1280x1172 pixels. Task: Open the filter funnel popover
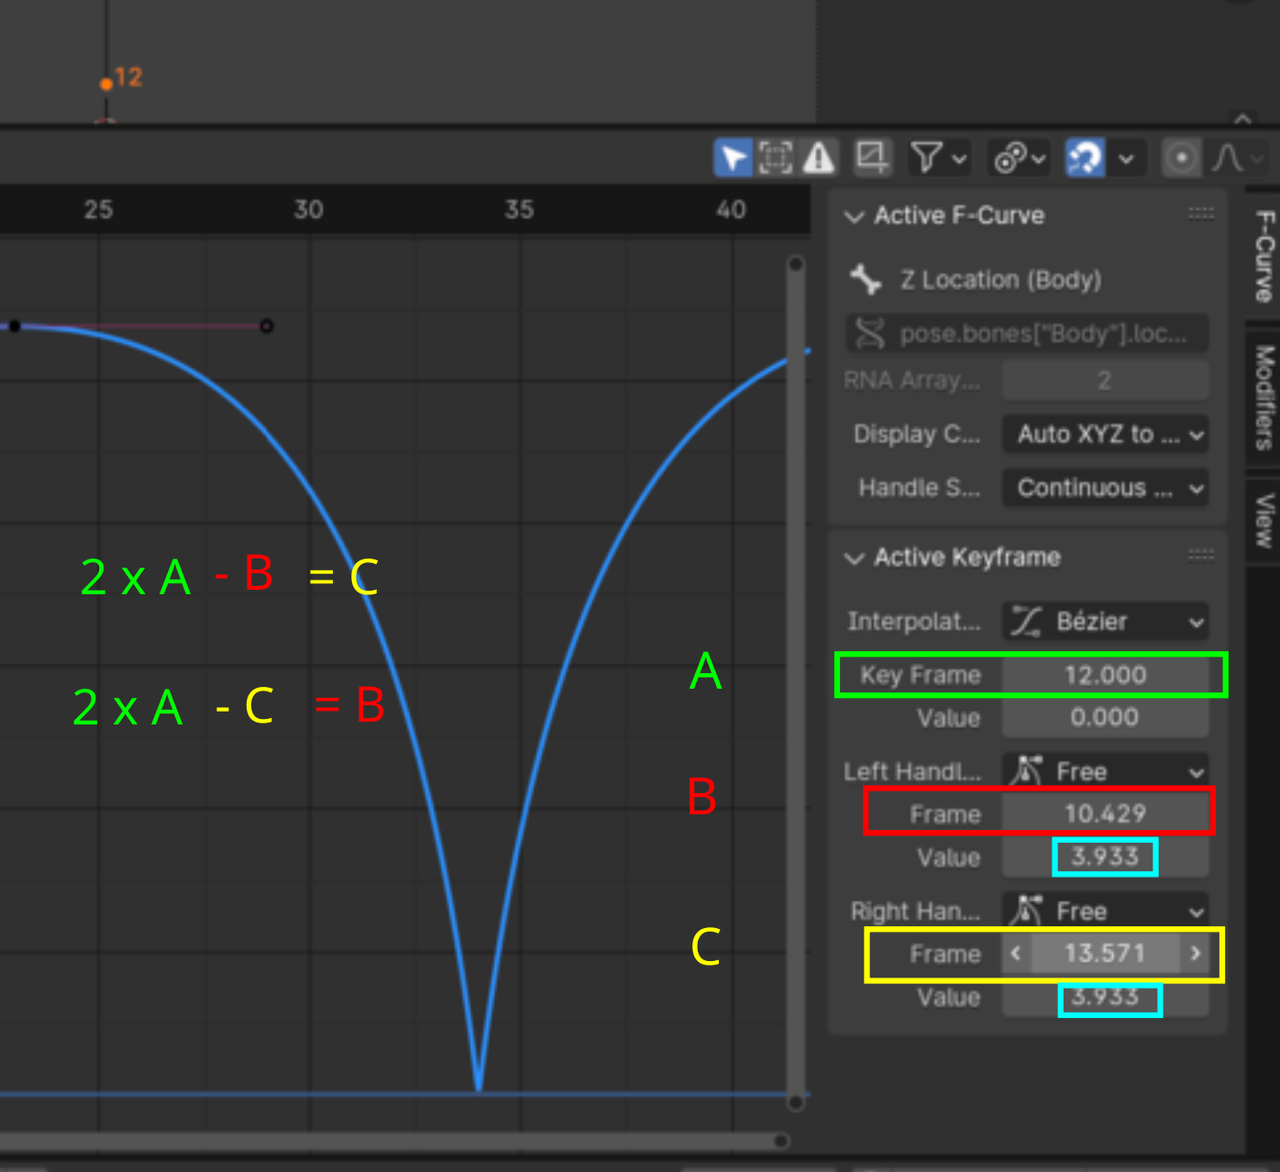click(937, 158)
